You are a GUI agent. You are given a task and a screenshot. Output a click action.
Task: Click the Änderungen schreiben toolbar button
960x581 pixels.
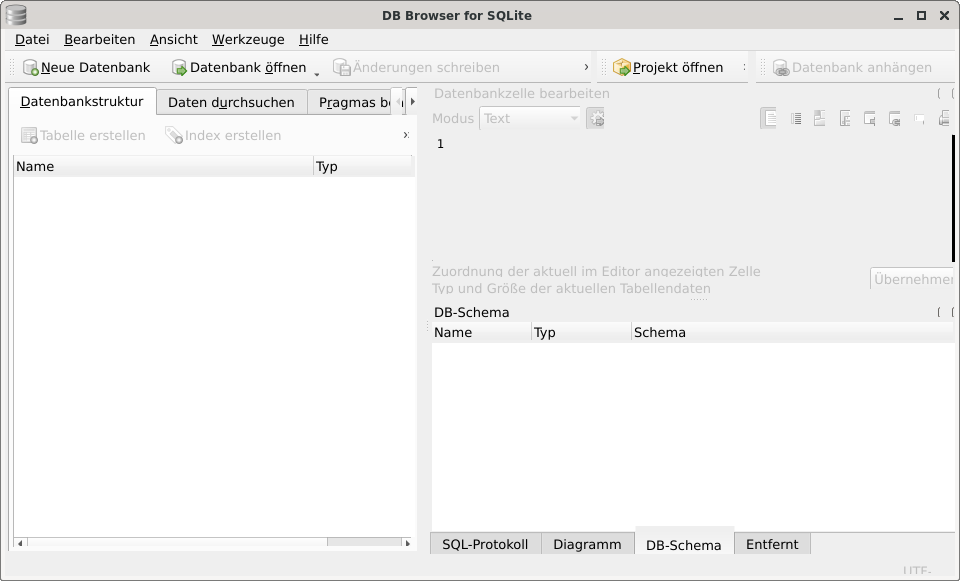pyautogui.click(x=416, y=67)
